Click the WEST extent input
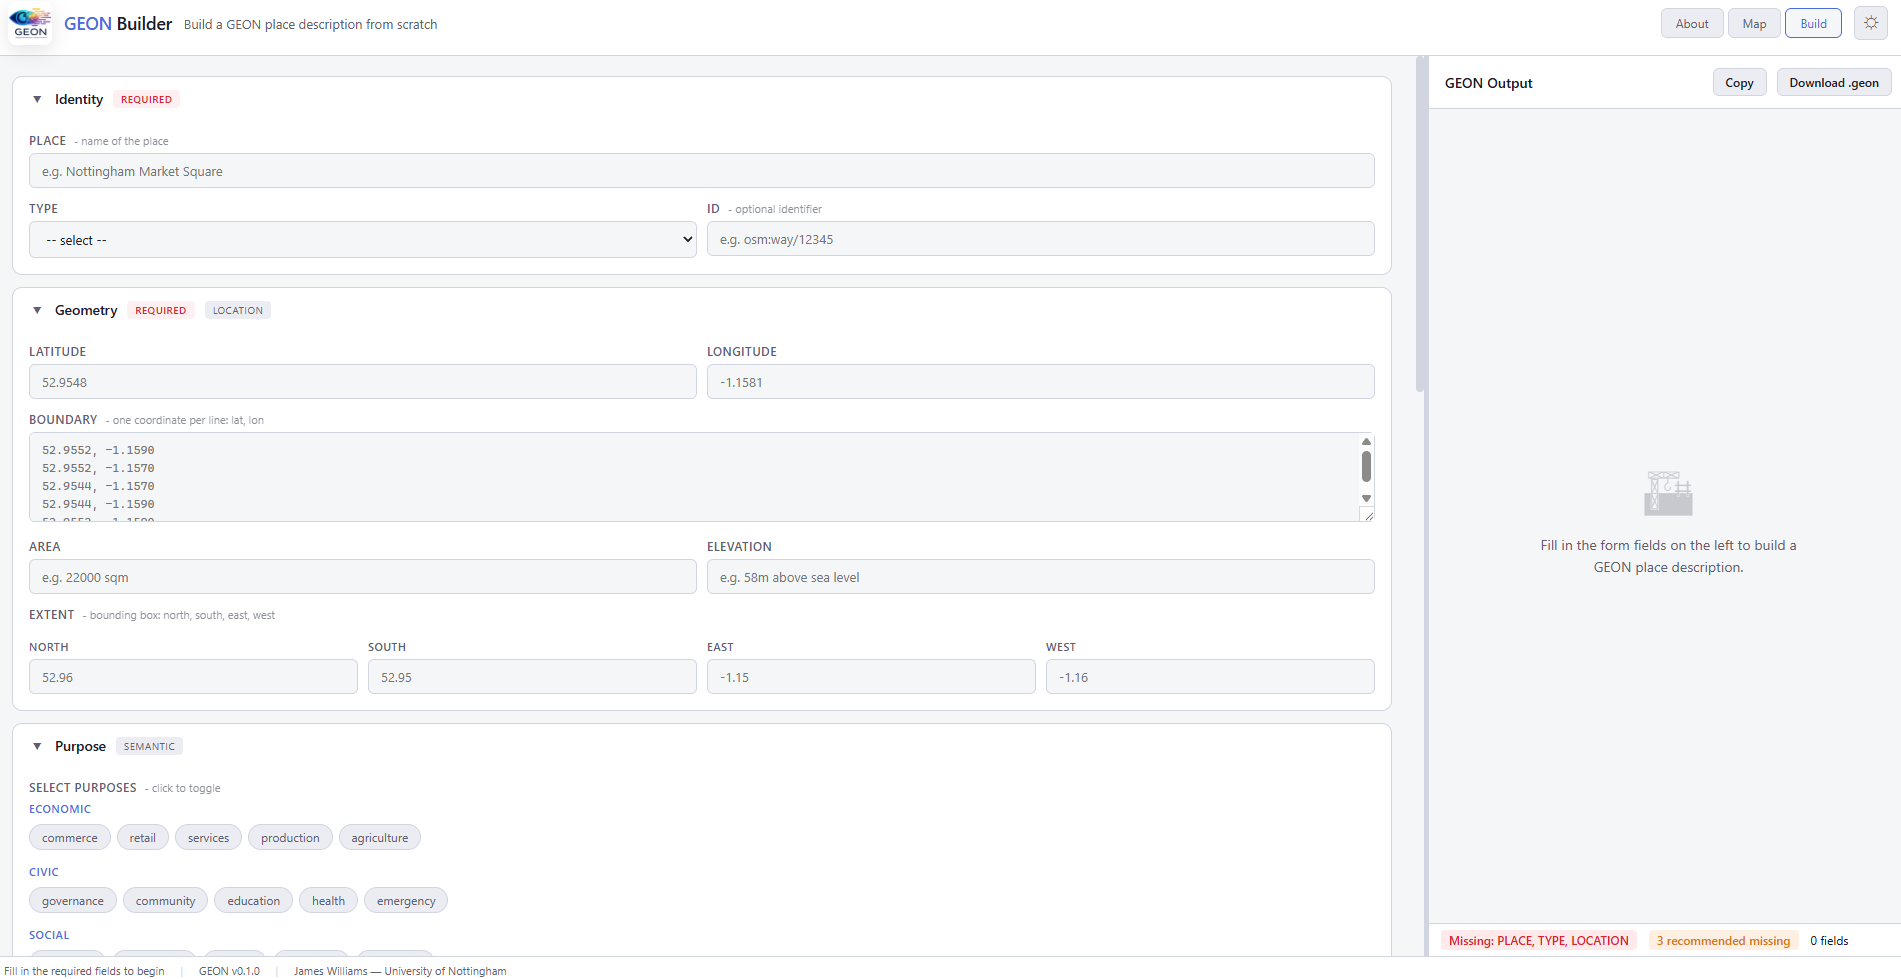The width and height of the screenshot is (1901, 979). 1210,677
